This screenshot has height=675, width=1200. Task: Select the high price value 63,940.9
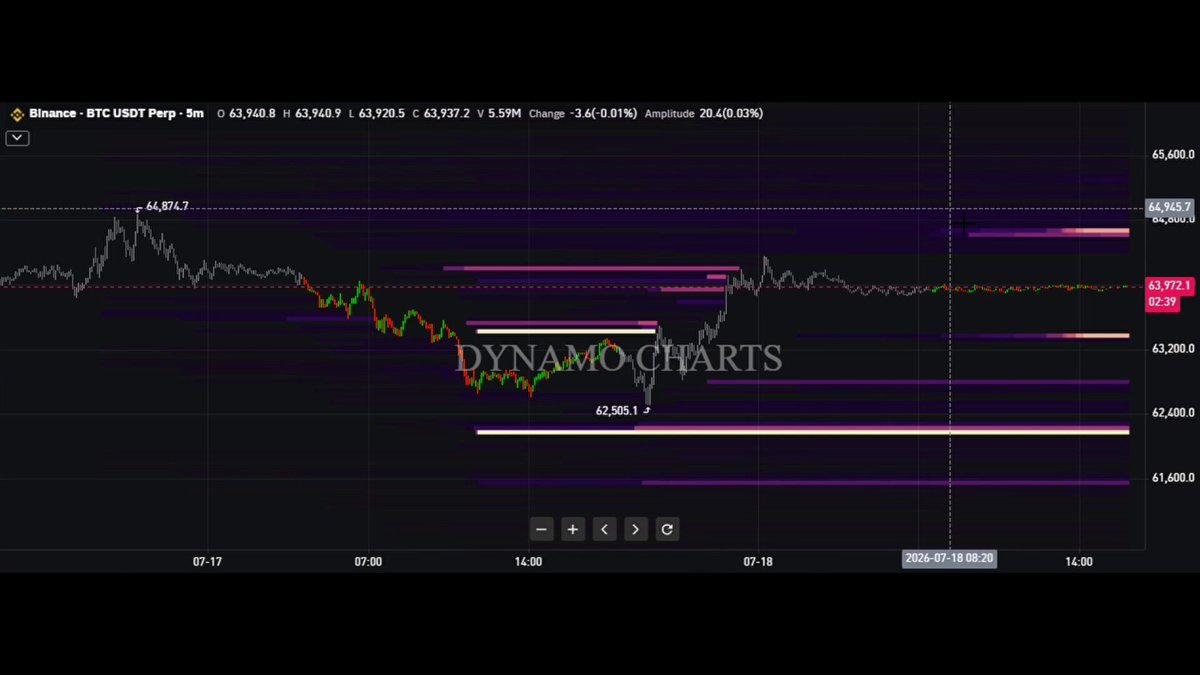317,114
